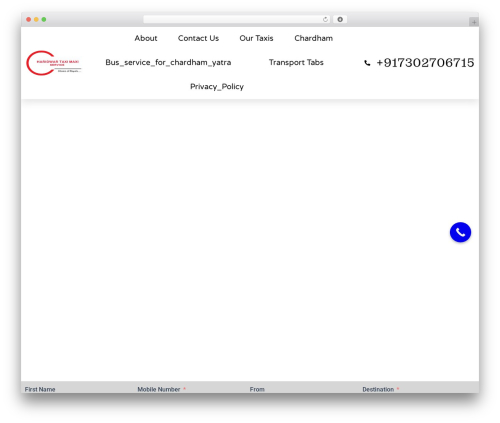Viewport: 500px width, 423px height.
Task: Open Bus_service_for_chardham_yatra menu item
Action: tap(168, 63)
